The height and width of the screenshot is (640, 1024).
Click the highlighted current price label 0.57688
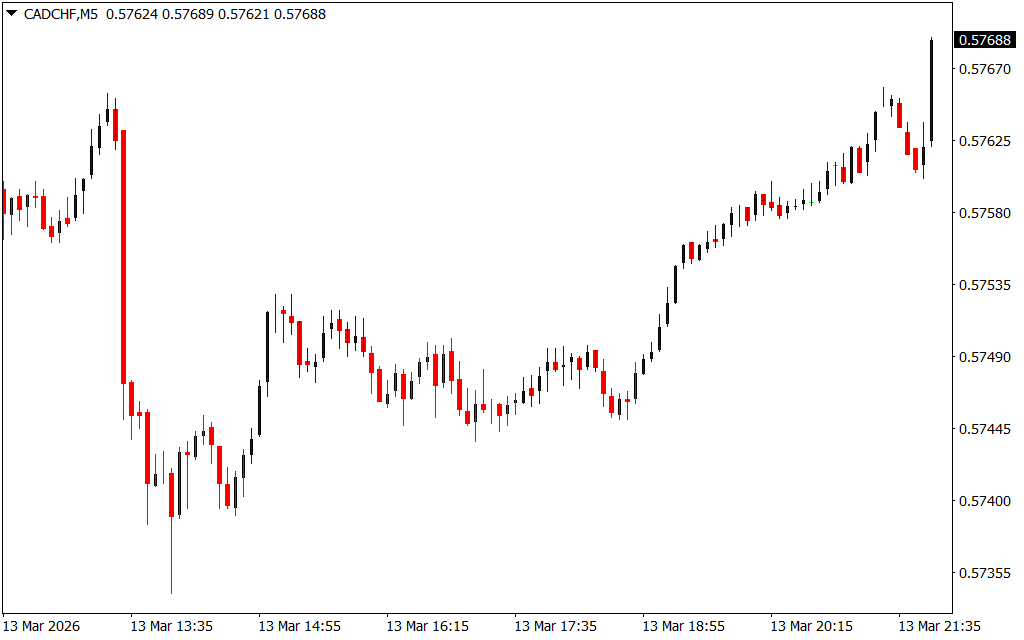click(984, 40)
